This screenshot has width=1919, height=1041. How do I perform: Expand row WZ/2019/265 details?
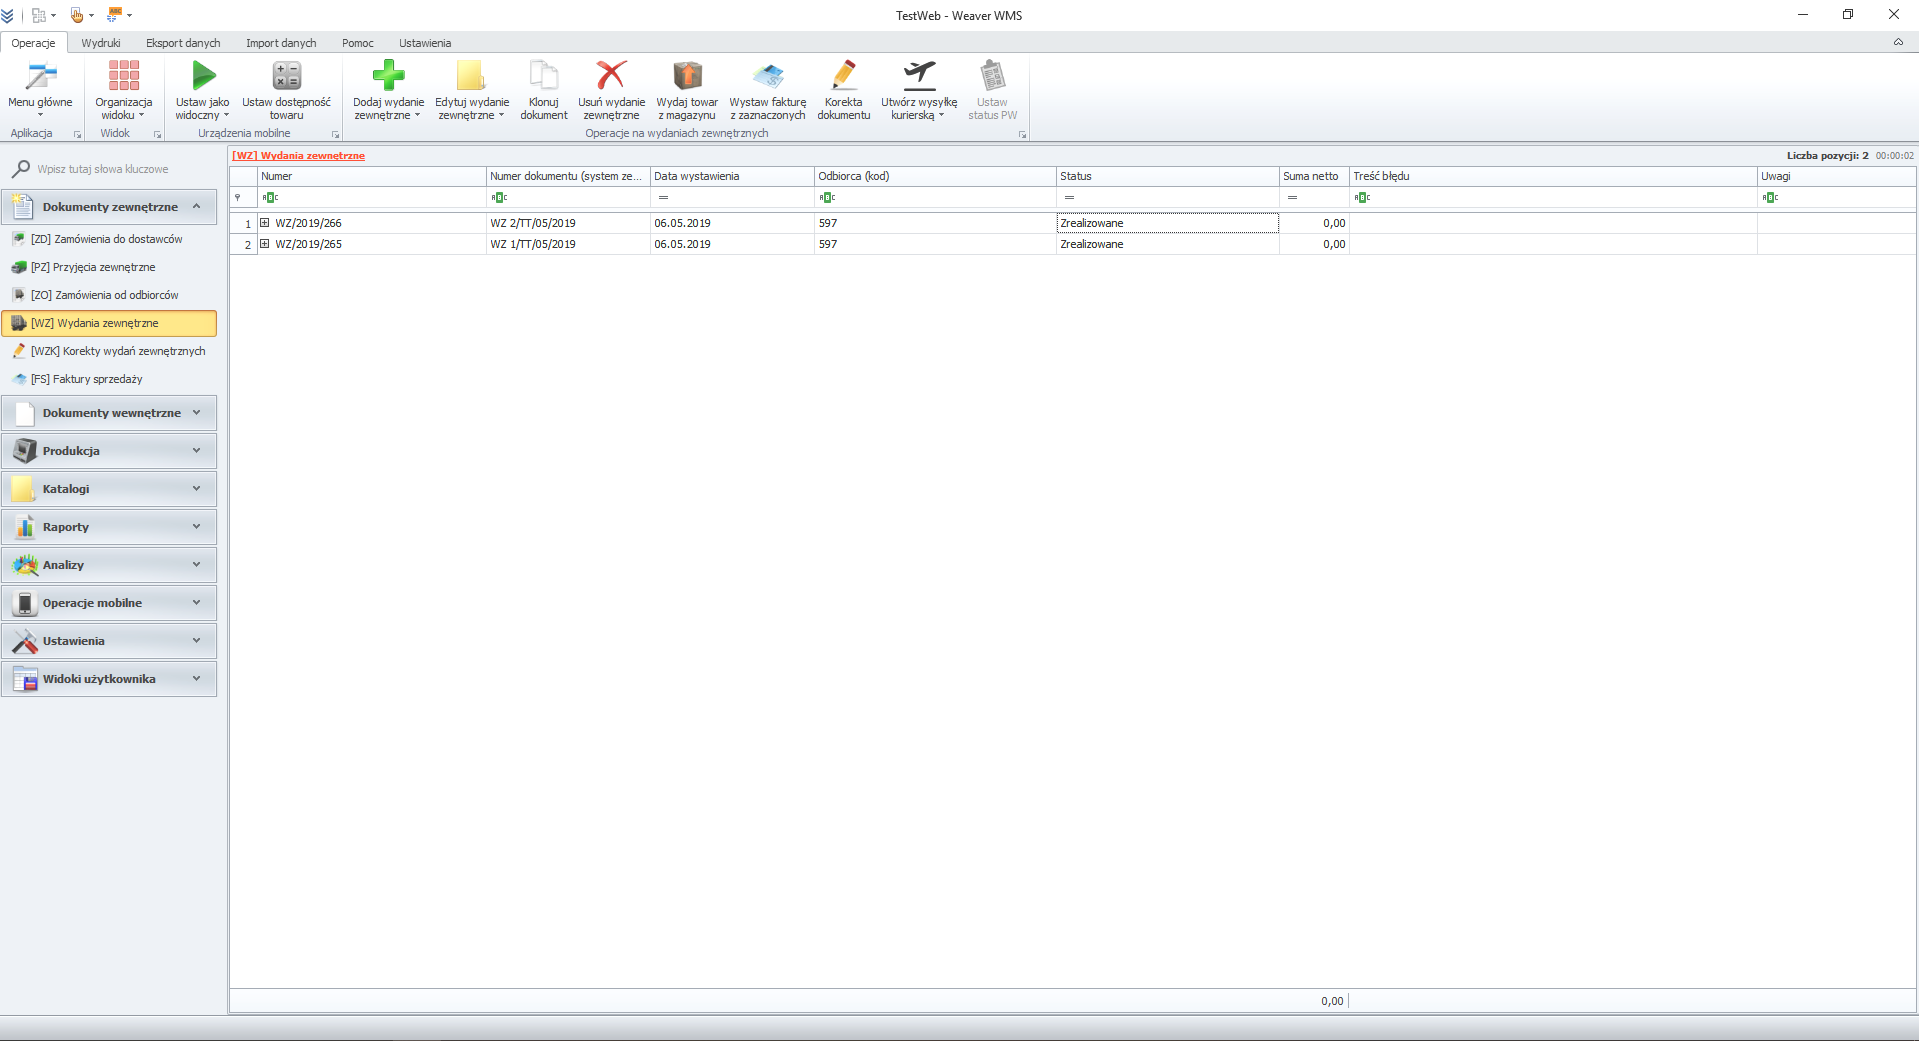(x=265, y=244)
